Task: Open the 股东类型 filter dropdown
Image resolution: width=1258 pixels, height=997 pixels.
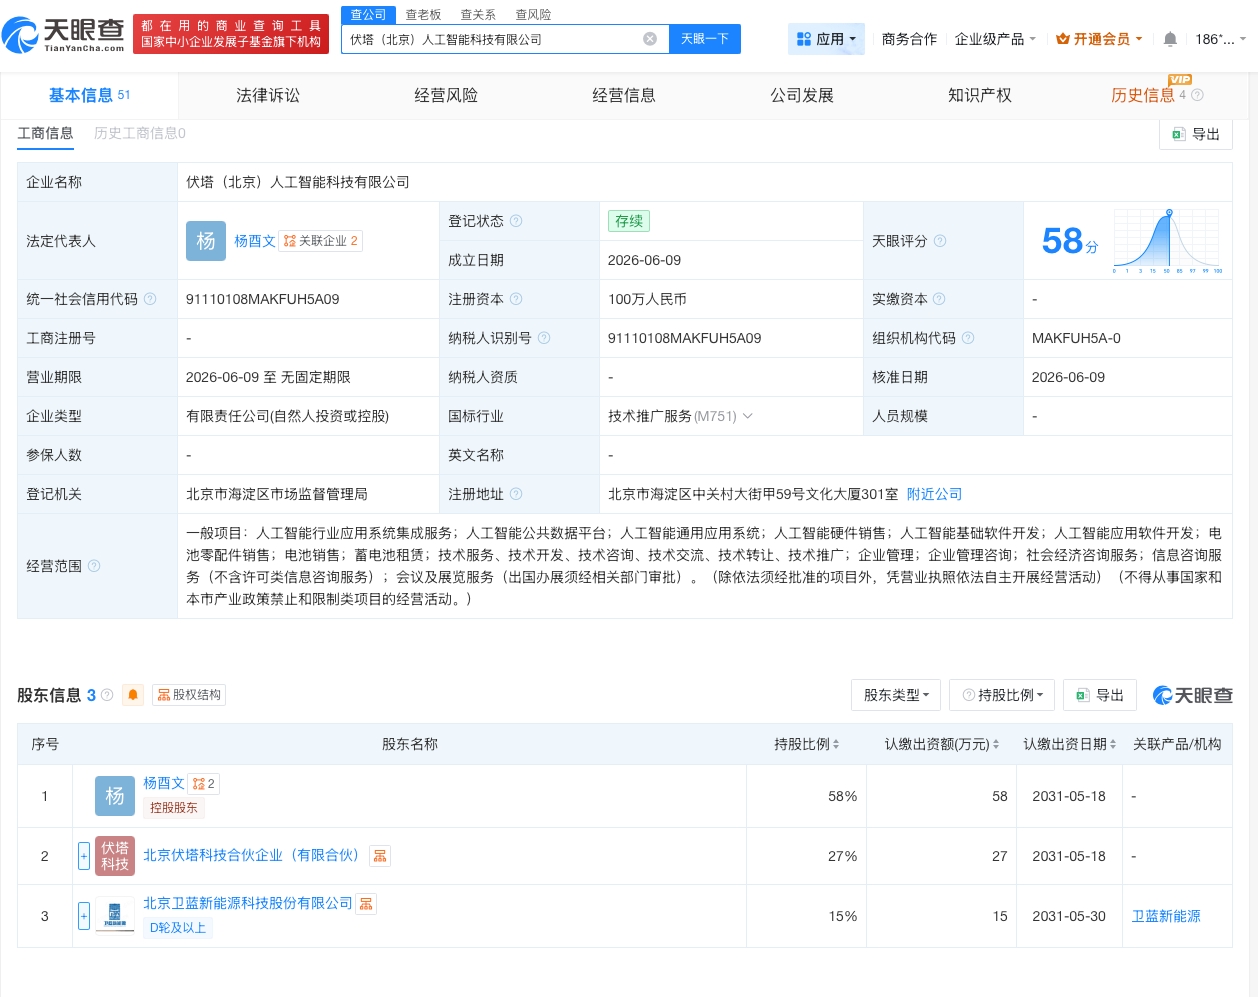Action: (896, 695)
